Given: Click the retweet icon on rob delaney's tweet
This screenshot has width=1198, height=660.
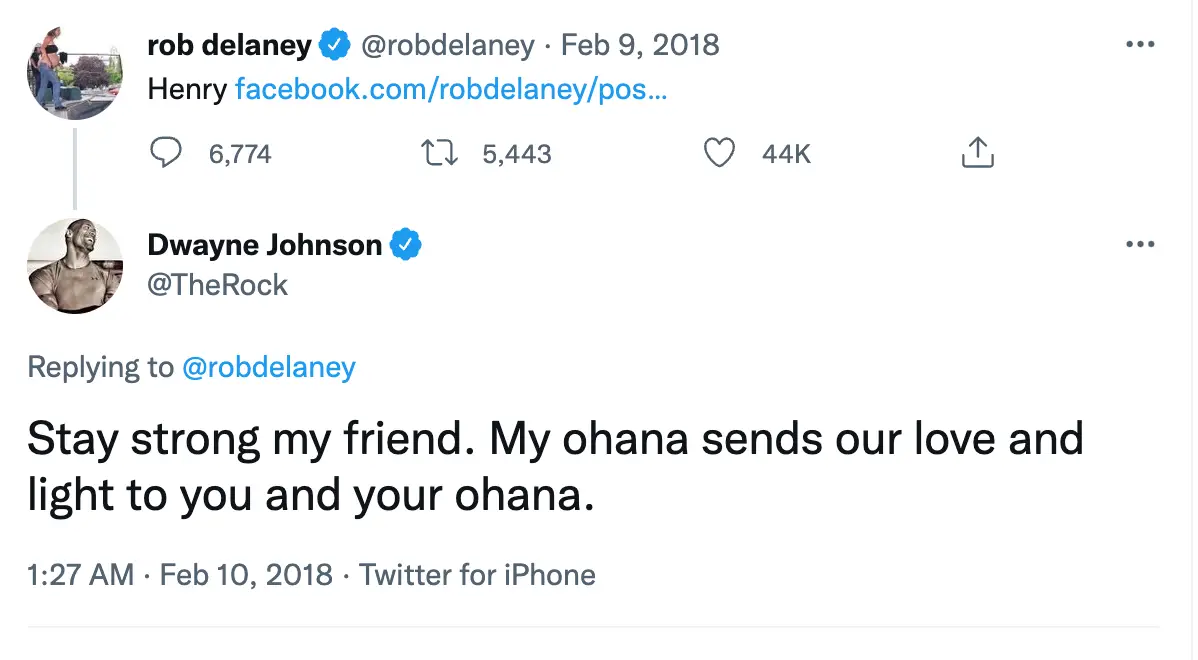Looking at the screenshot, I should click(x=438, y=152).
